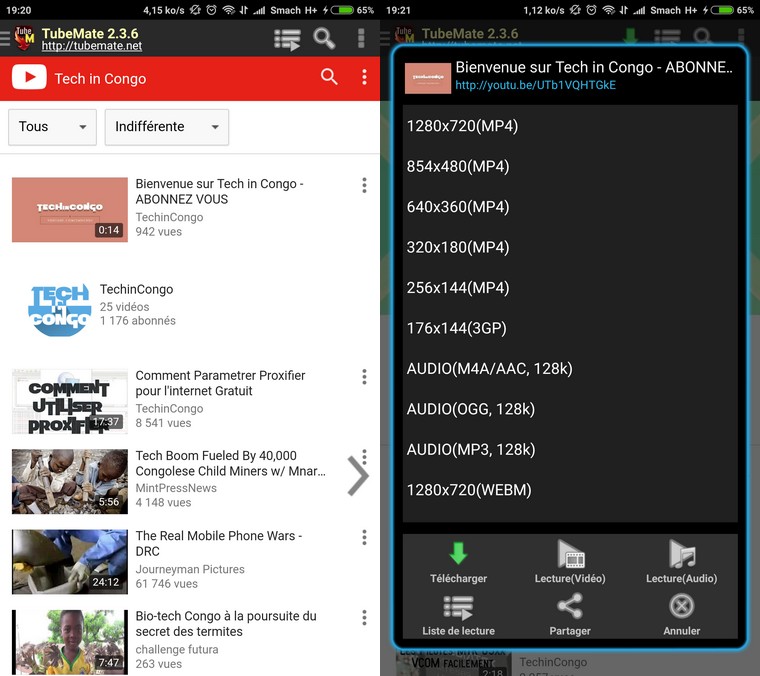Tap MintPressNews uploader name
Screen dimensions: 760x676
pos(176,488)
